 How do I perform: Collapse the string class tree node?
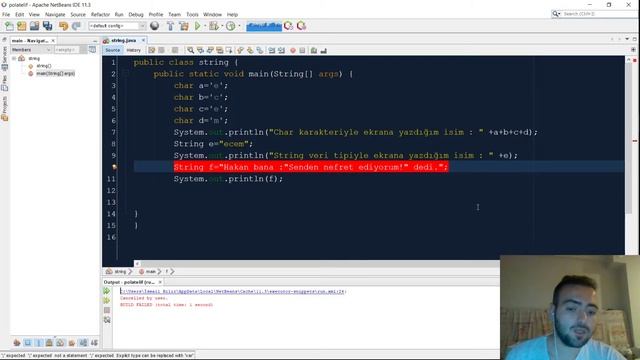pyautogui.click(x=14, y=58)
